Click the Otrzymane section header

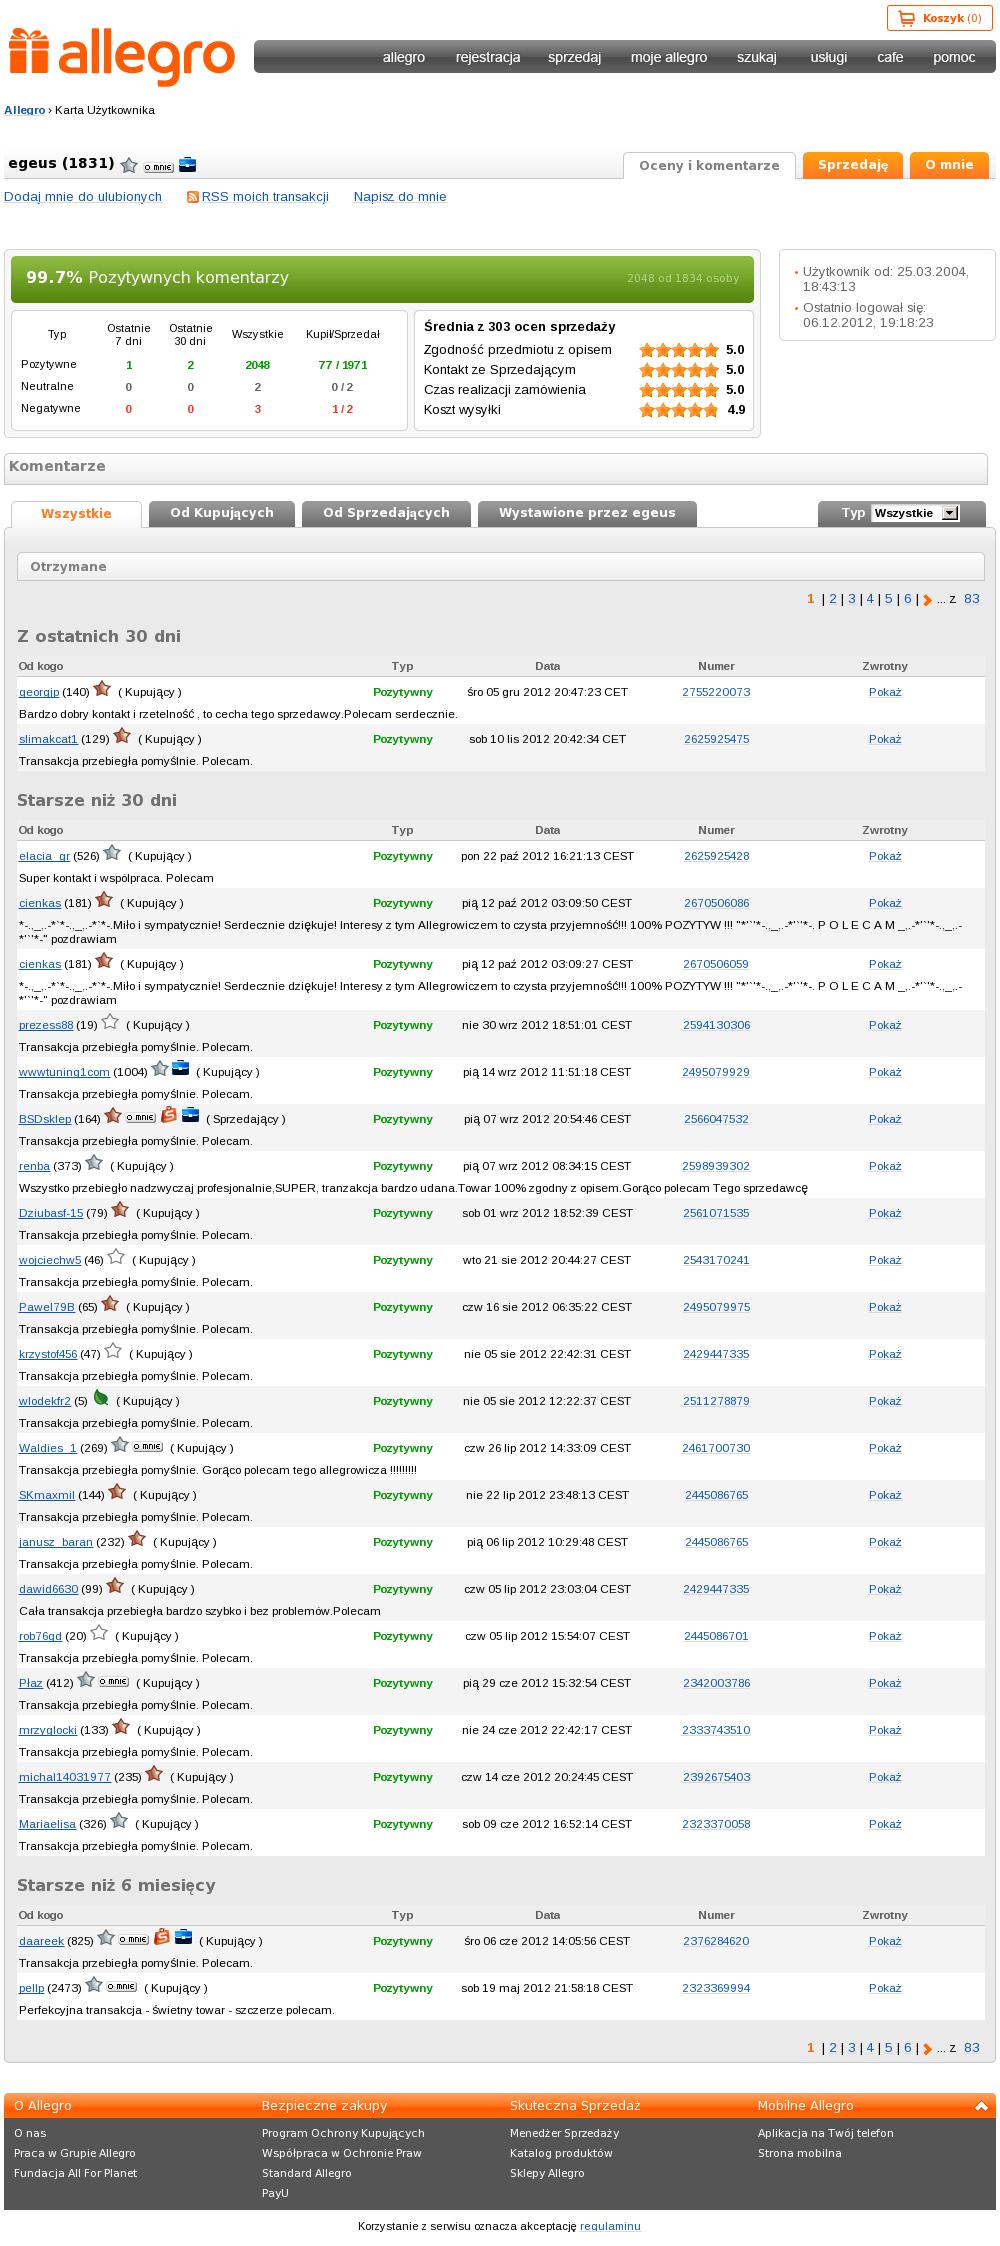pos(501,567)
